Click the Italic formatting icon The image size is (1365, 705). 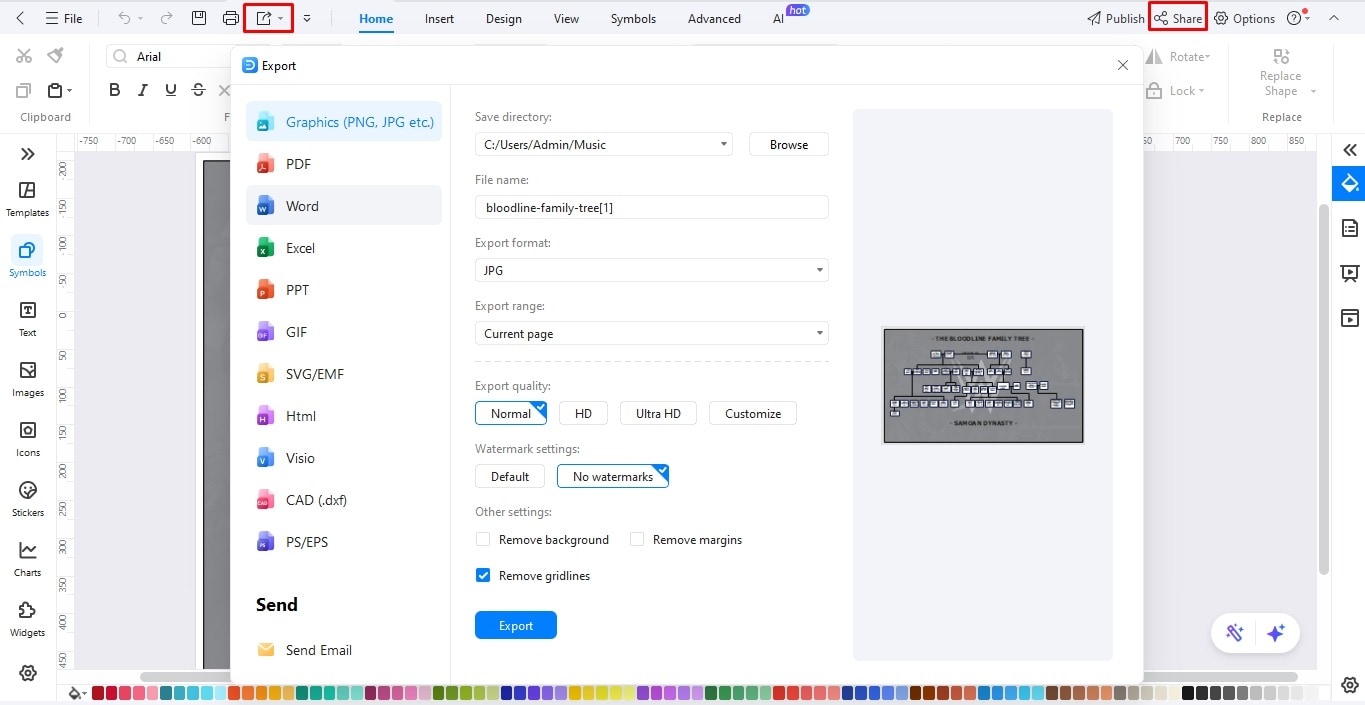click(143, 90)
